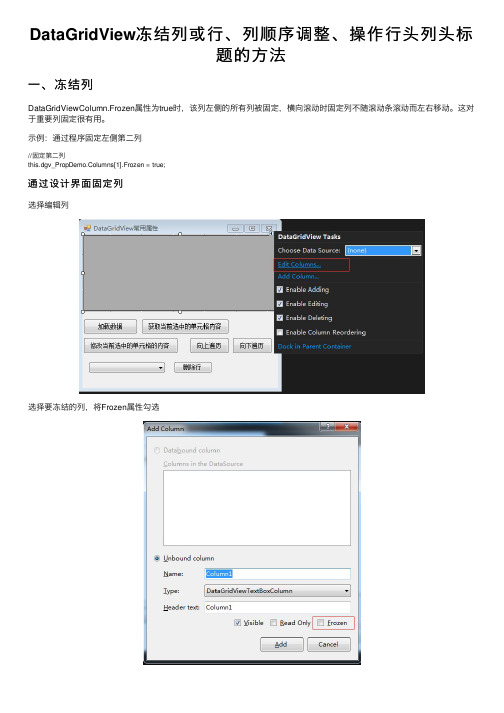Viewport: 504px width, 713px height.
Task: Check Enable Column Reordering
Action: [x=280, y=332]
